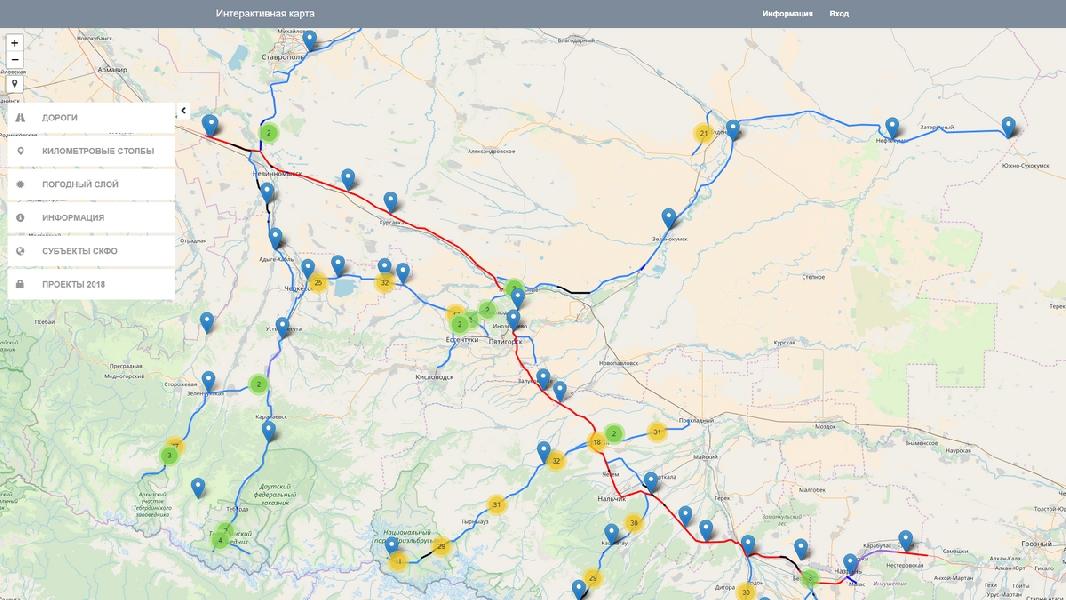Open the yellow cluster marker numbered 21
This screenshot has width=1066, height=600.
[704, 133]
